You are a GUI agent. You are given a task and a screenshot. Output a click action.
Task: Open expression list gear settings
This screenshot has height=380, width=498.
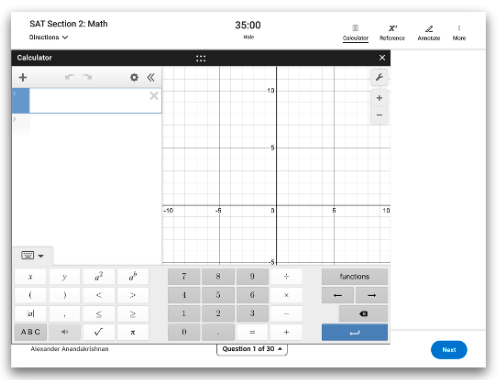134,78
